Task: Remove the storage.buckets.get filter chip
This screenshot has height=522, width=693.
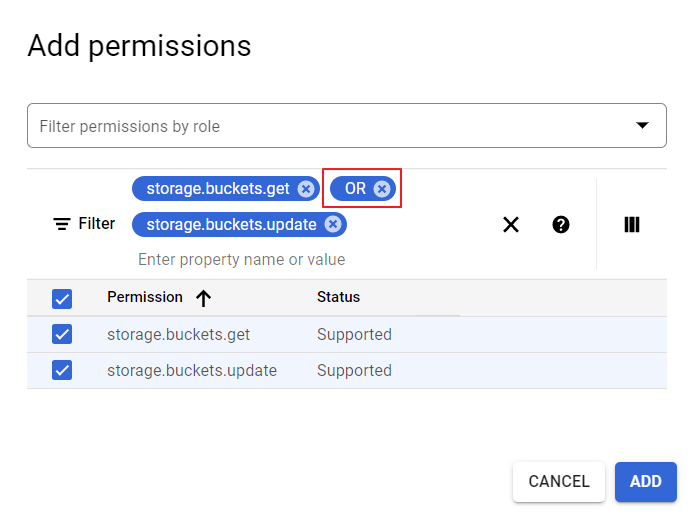Action: [306, 189]
